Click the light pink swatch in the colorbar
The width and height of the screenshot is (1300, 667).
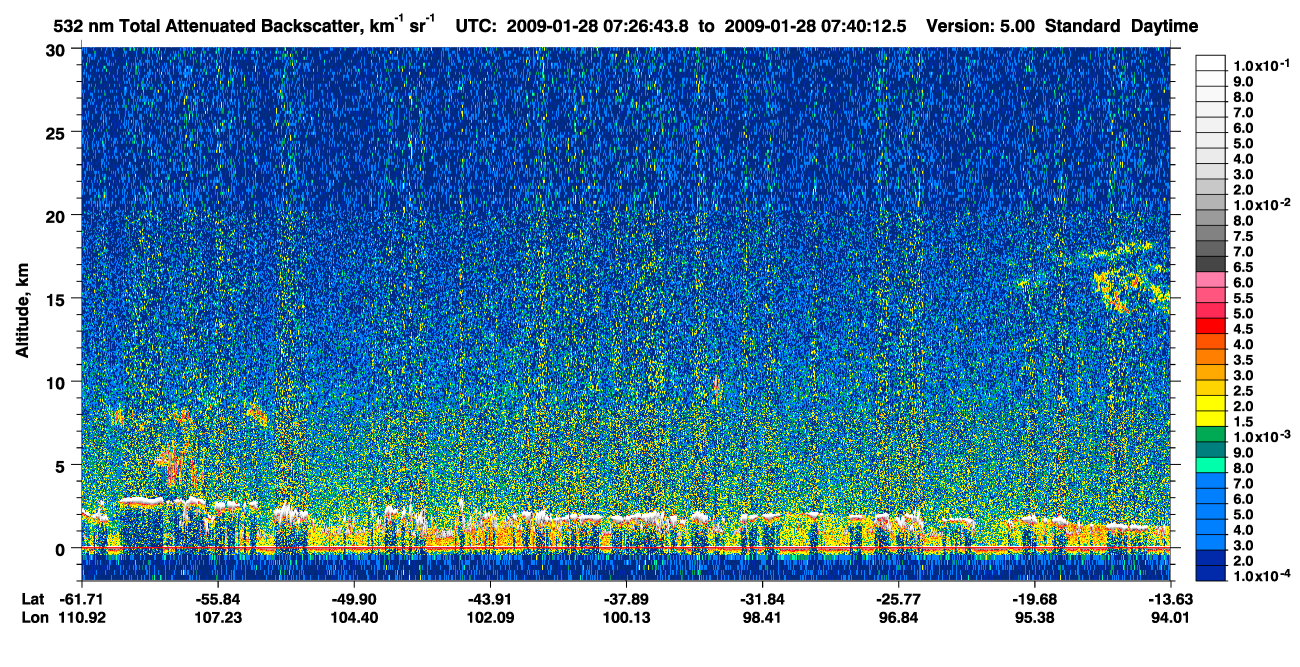(1211, 278)
